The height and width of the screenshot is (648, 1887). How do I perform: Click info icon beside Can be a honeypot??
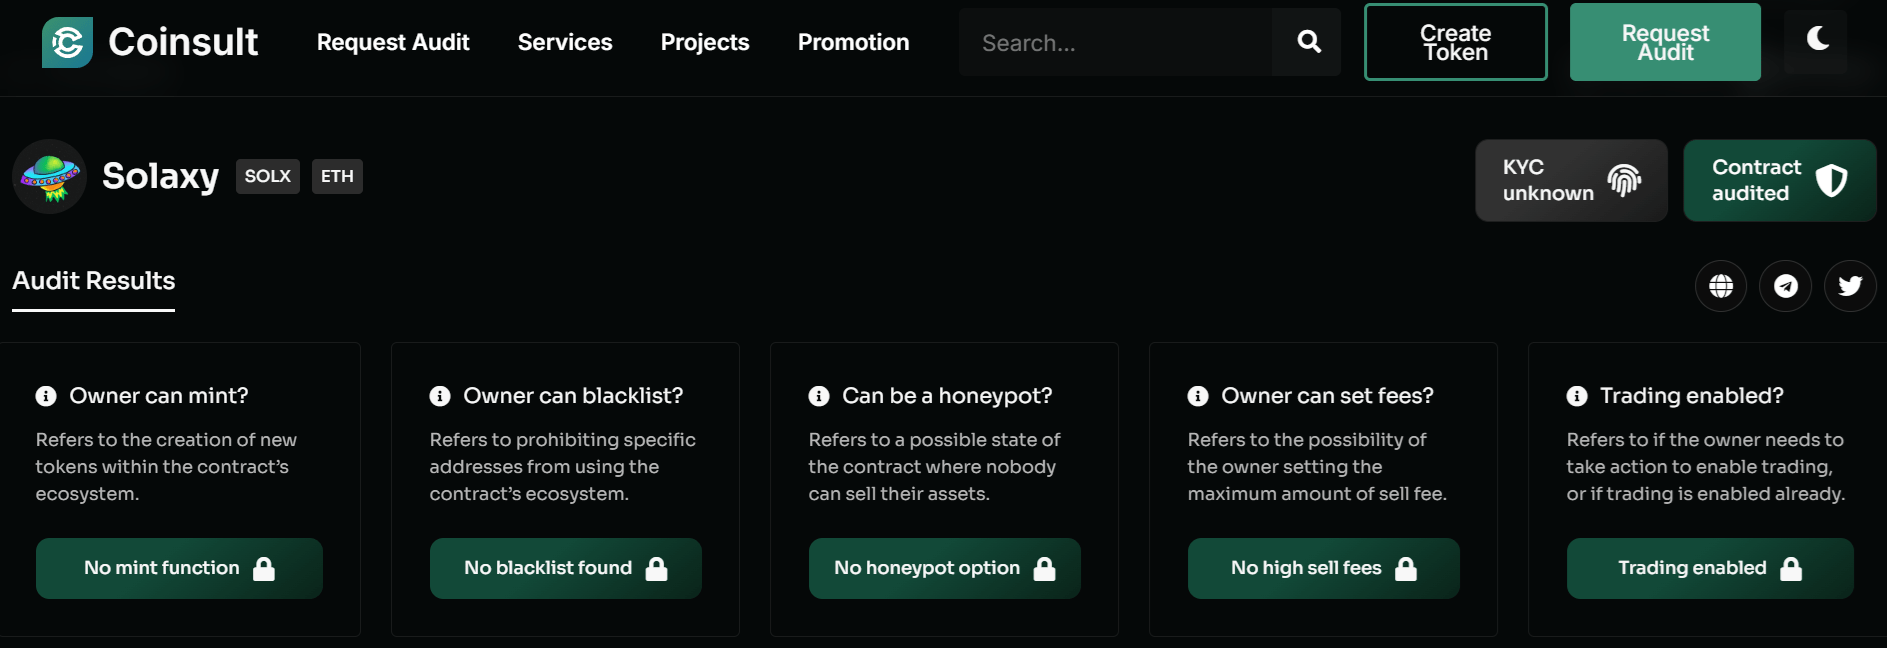pos(819,396)
